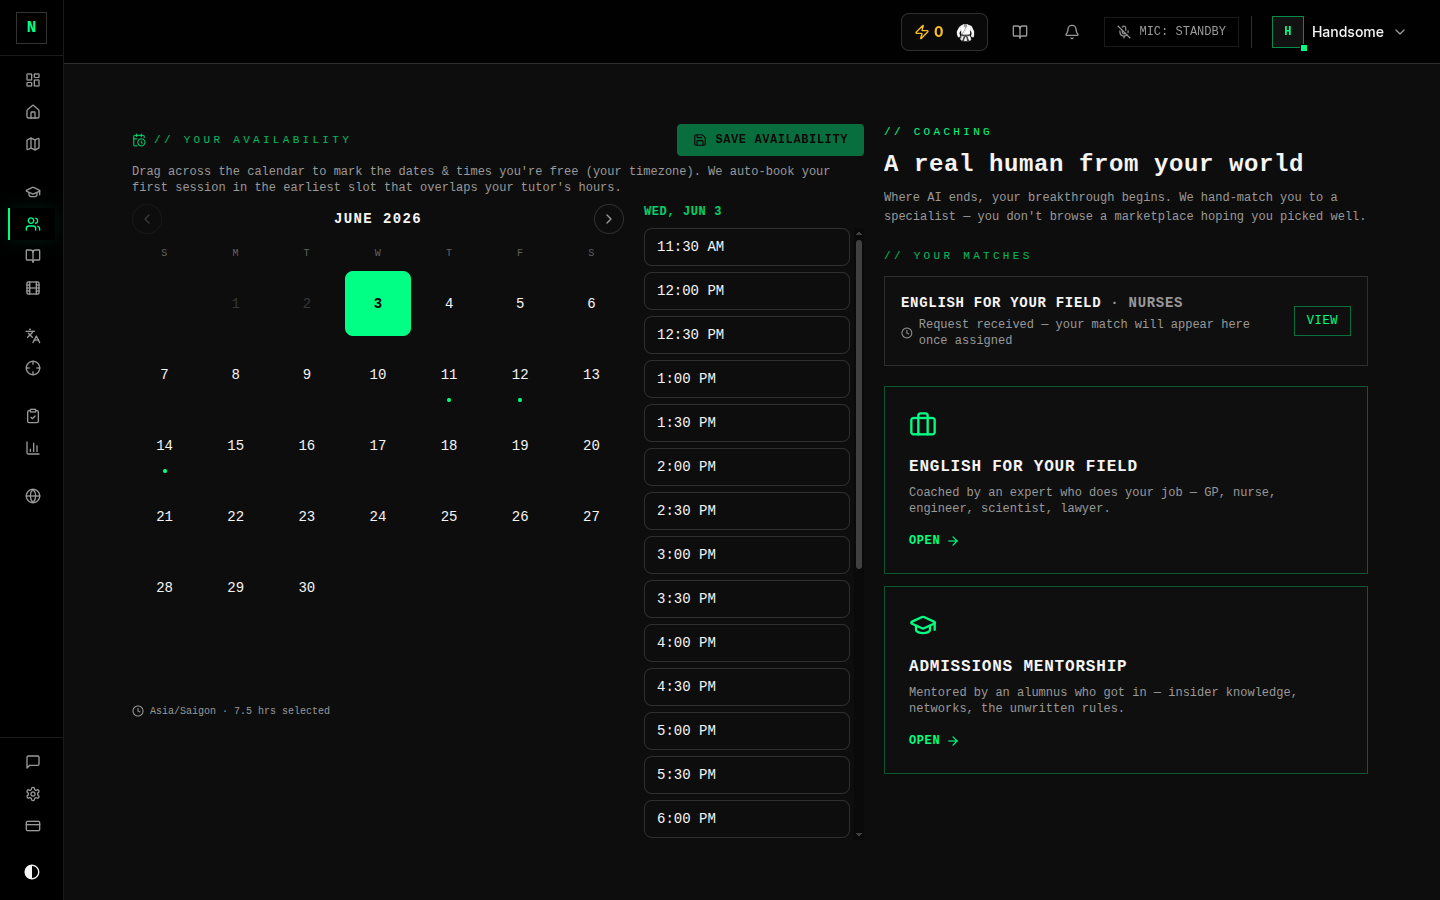Toggle the 3:30 PM time slot
Screen dimensions: 1440x900
pos(747,599)
